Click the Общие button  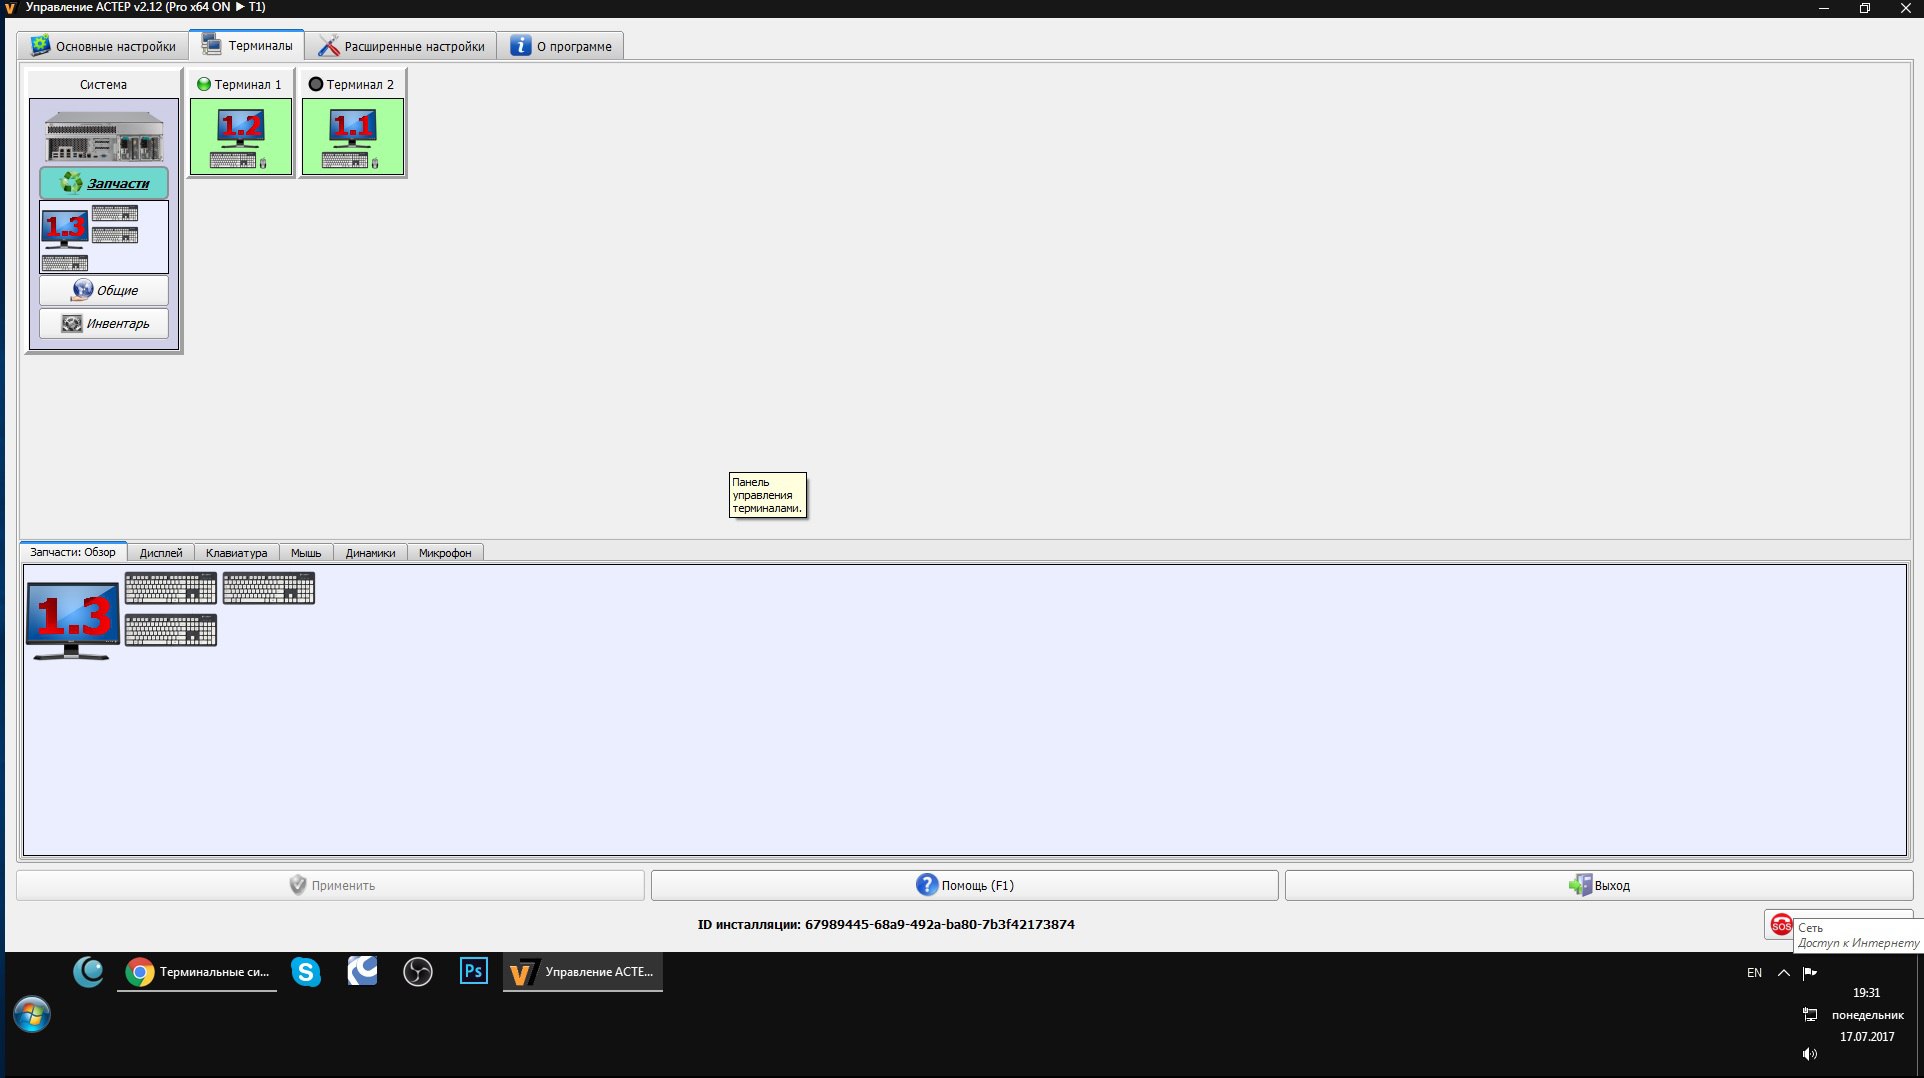104,290
